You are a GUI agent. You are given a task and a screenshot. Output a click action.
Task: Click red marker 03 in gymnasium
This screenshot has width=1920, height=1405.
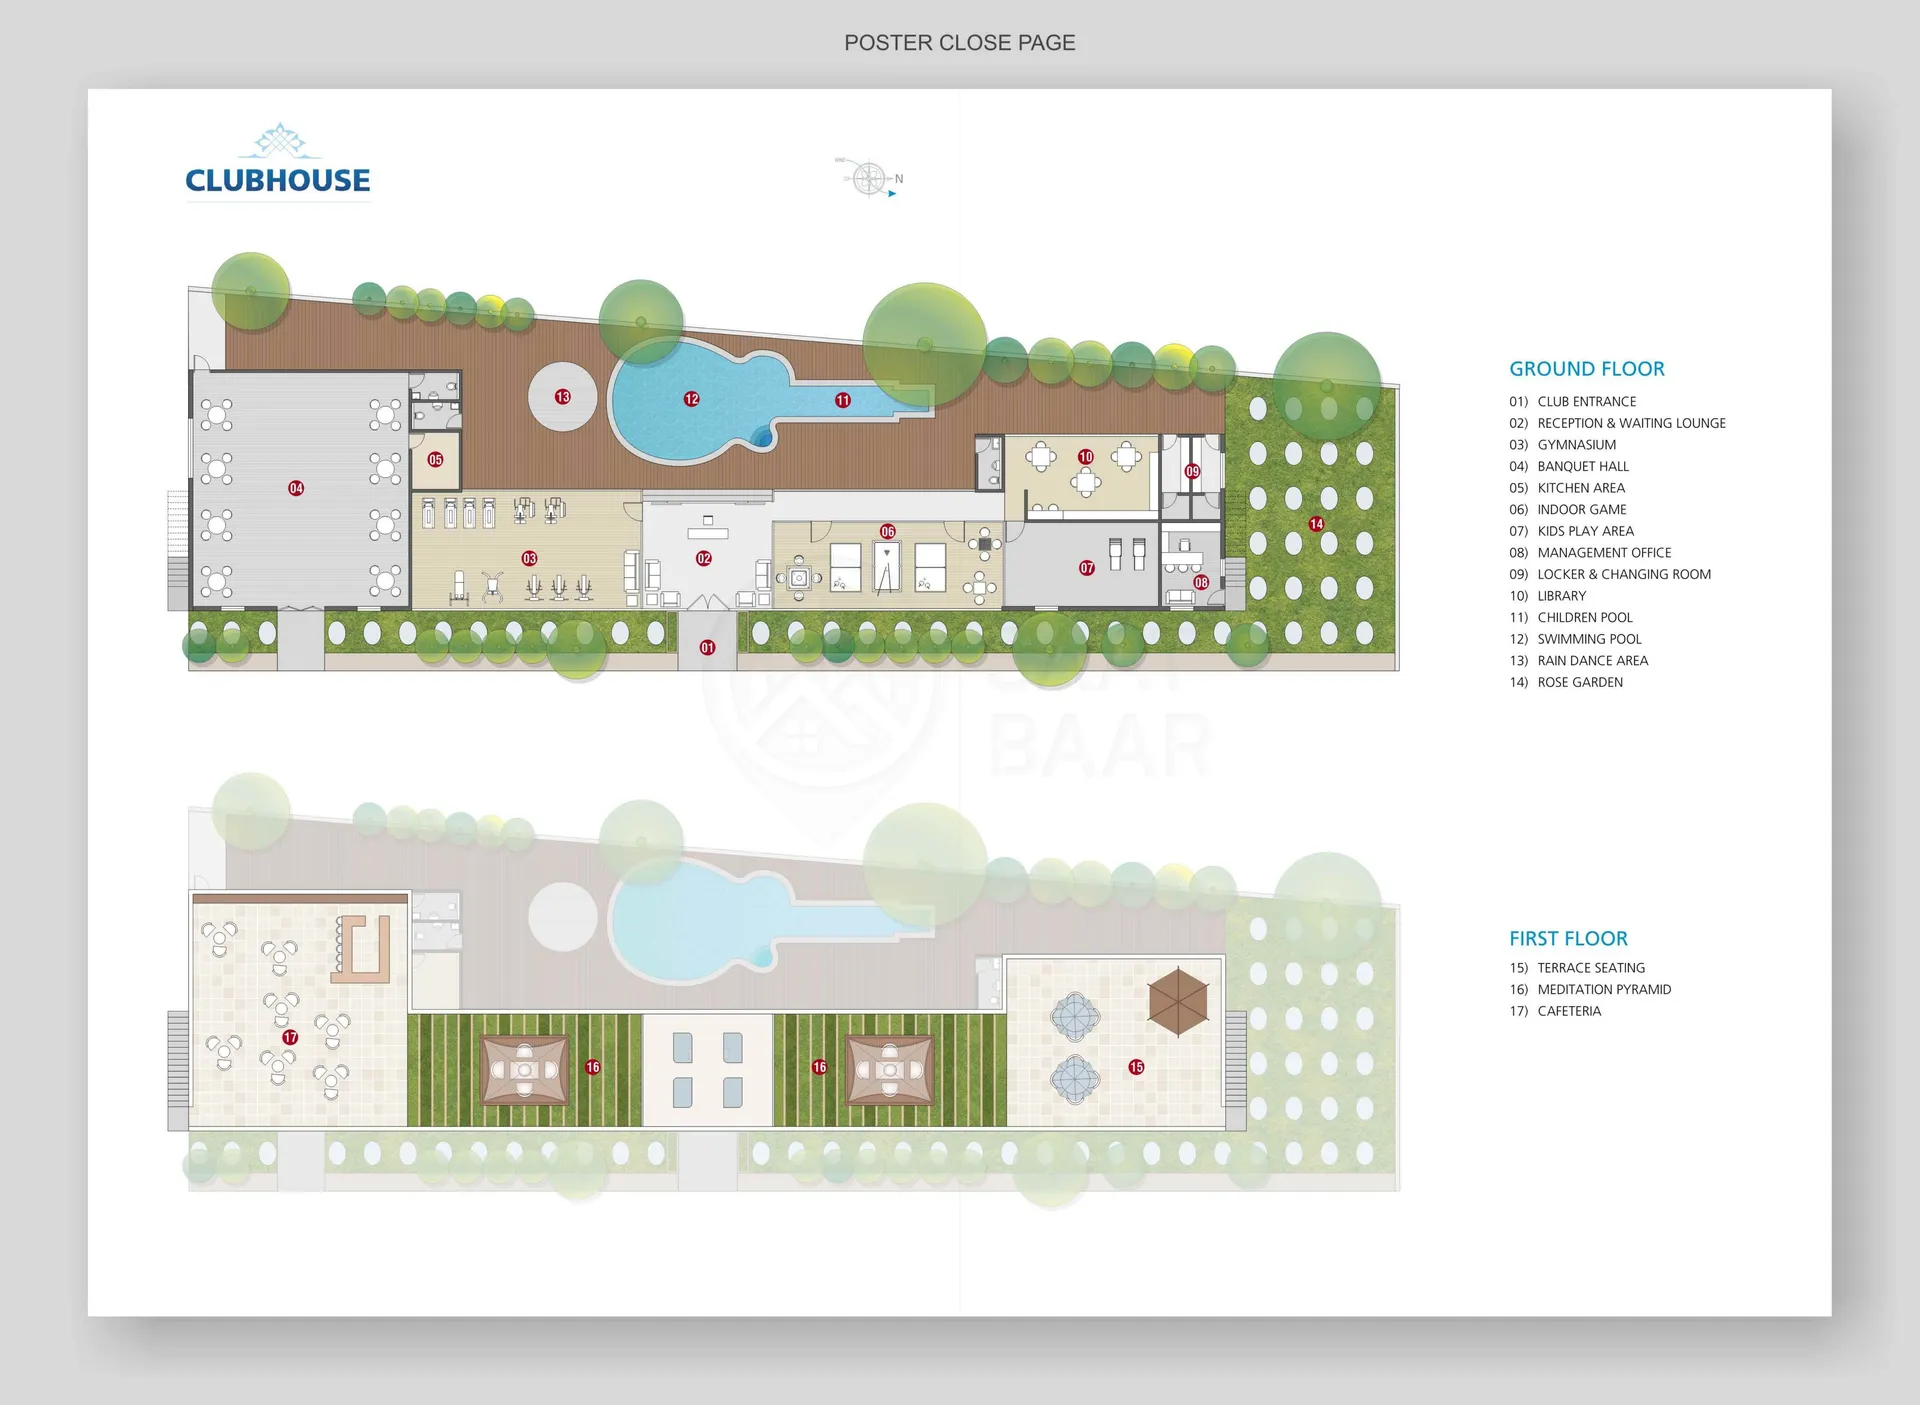point(529,558)
